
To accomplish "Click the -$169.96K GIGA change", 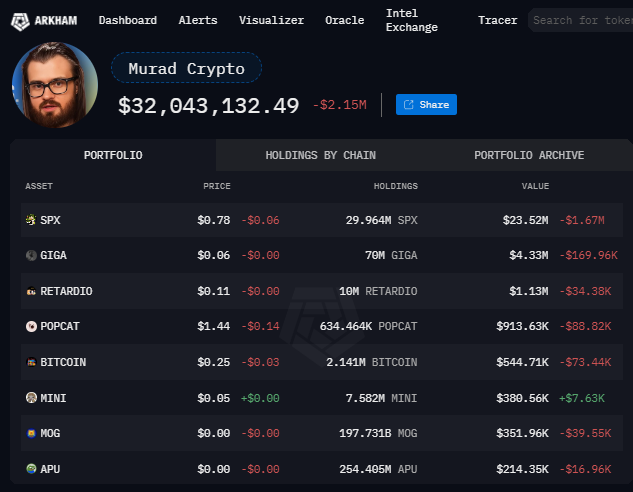I will point(588,255).
